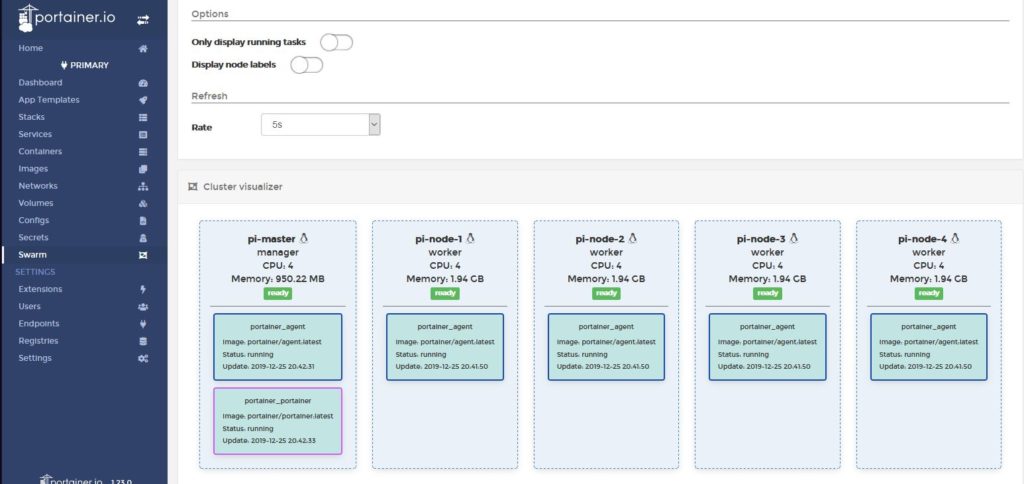This screenshot has width=1024, height=484.
Task: Click the Linux penguin icon beside pi-node-1
Action: 470,238
